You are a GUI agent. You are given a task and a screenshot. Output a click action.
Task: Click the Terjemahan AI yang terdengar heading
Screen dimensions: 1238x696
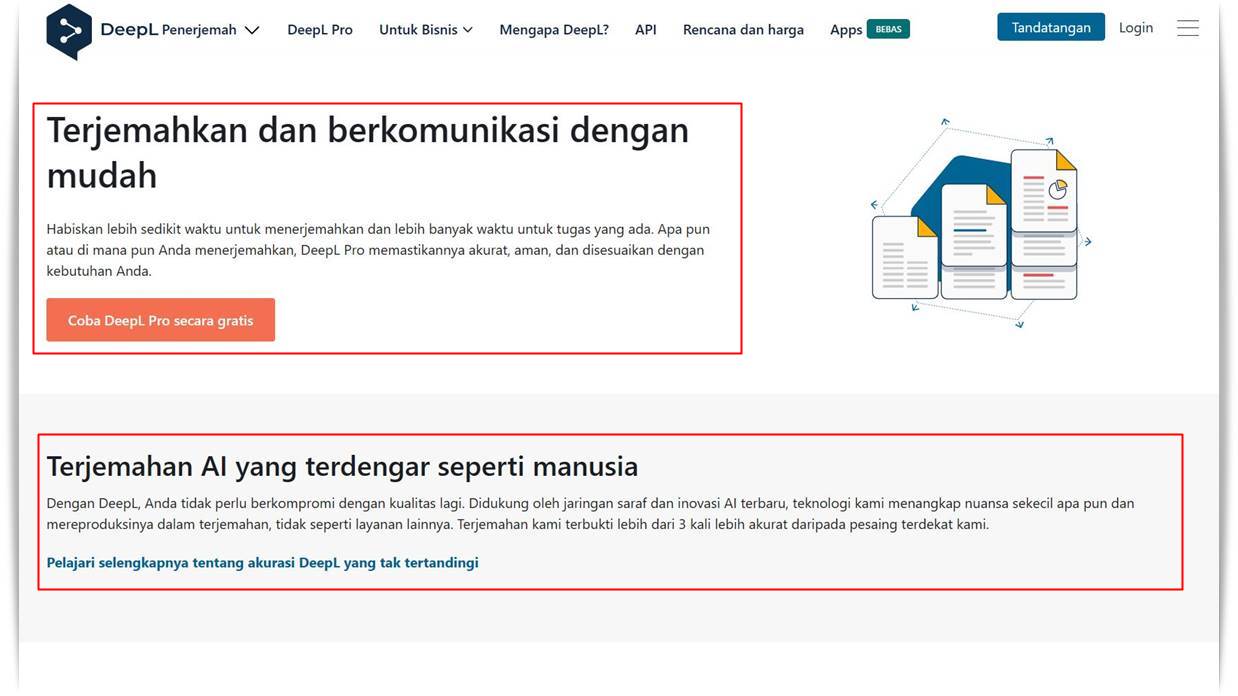[x=342, y=466]
